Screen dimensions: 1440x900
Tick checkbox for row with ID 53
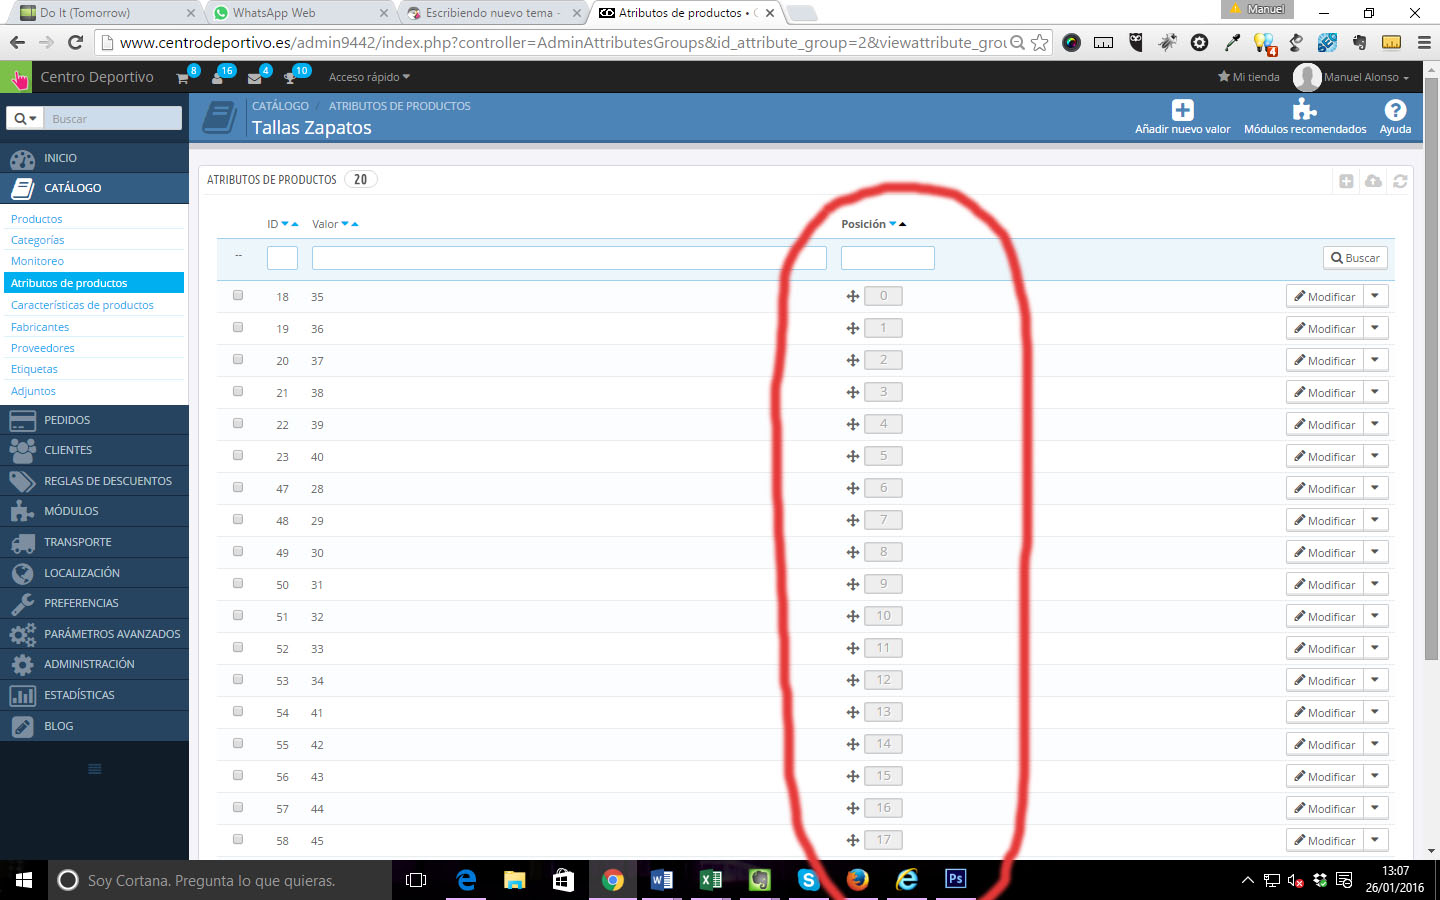pyautogui.click(x=238, y=679)
